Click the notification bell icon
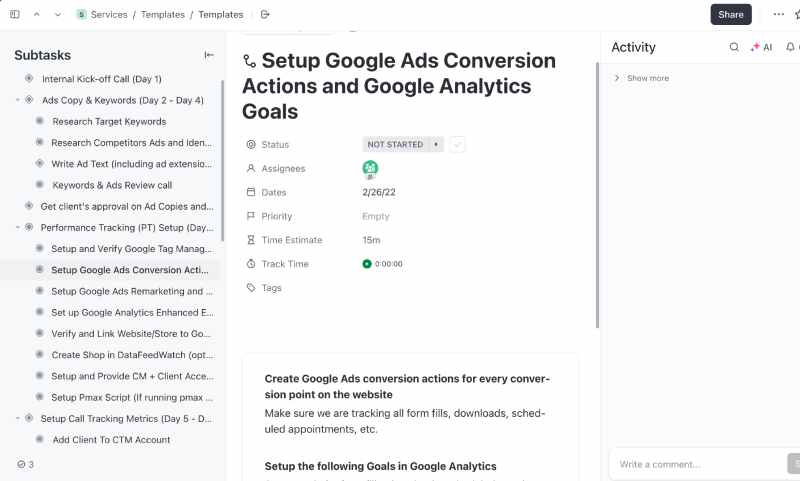Image resolution: width=800 pixels, height=481 pixels. pyautogui.click(x=790, y=47)
